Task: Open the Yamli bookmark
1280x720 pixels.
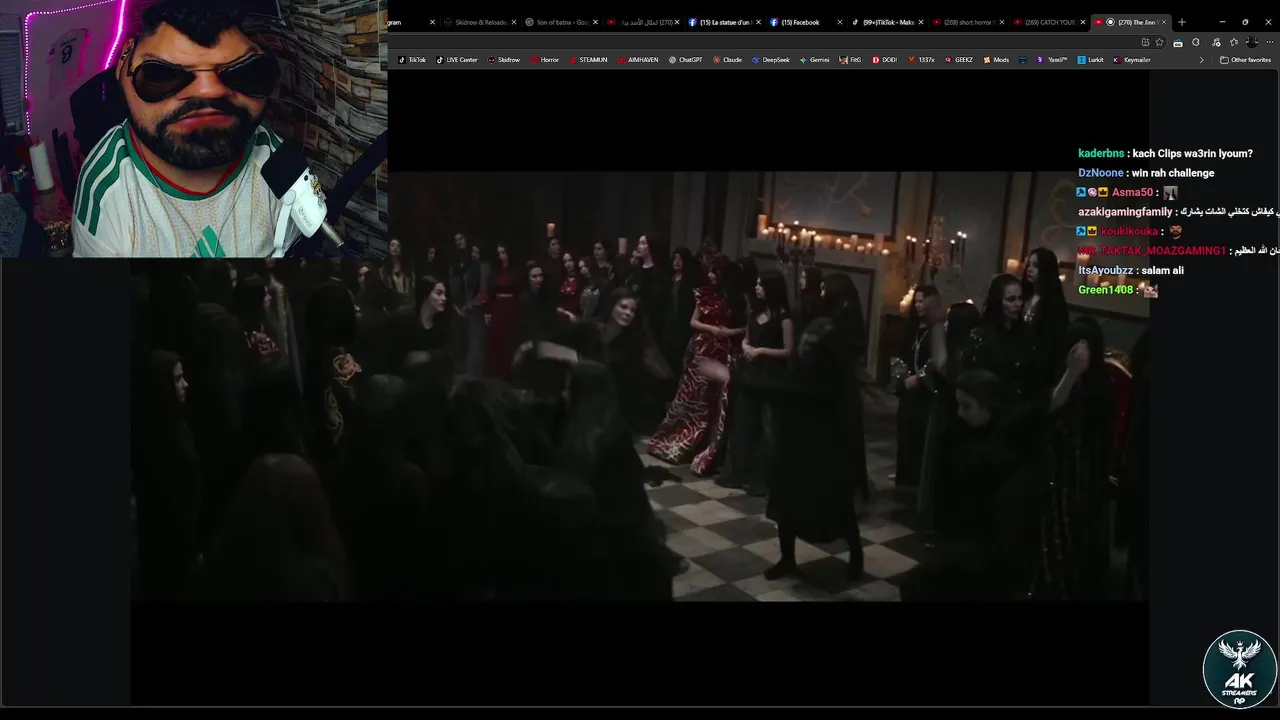Action: click(x=1052, y=60)
